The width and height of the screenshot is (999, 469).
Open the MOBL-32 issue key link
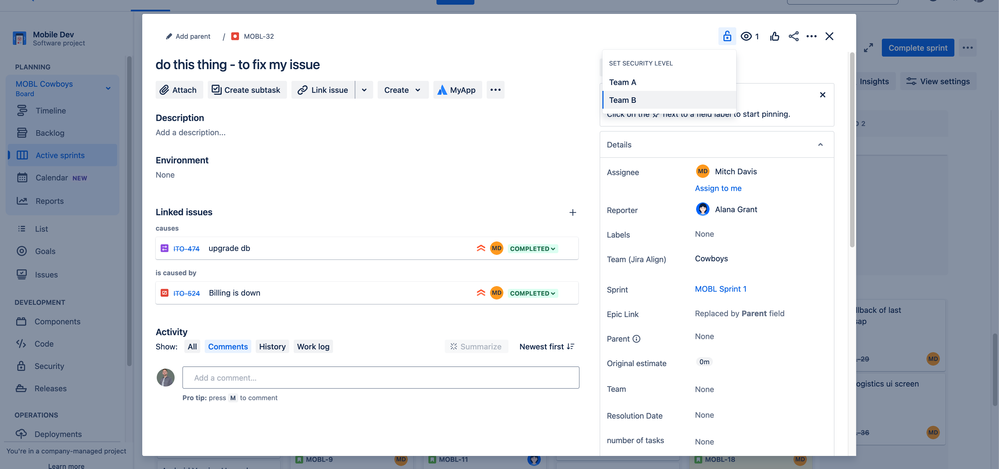[259, 36]
